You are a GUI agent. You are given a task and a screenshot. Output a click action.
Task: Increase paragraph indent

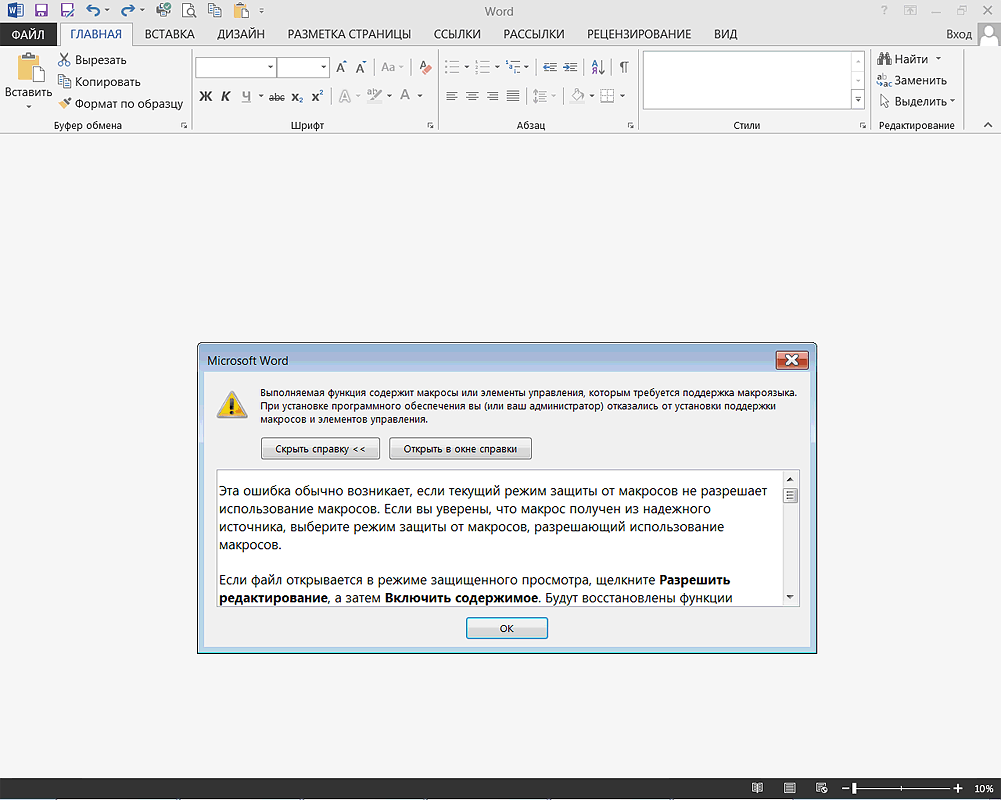point(570,67)
